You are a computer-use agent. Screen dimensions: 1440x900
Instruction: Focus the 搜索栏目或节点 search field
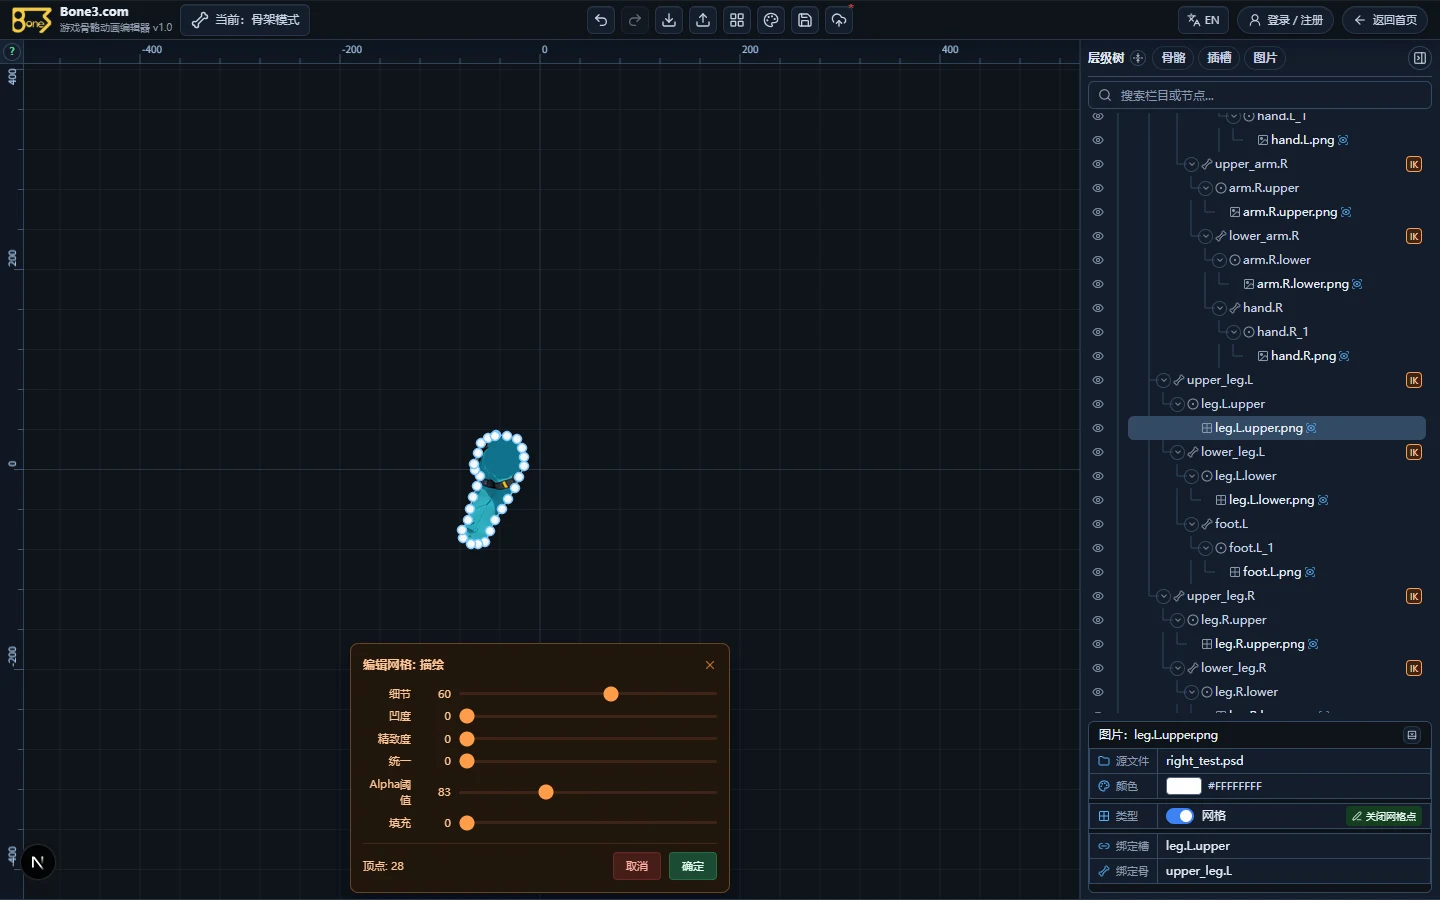(x=1260, y=95)
